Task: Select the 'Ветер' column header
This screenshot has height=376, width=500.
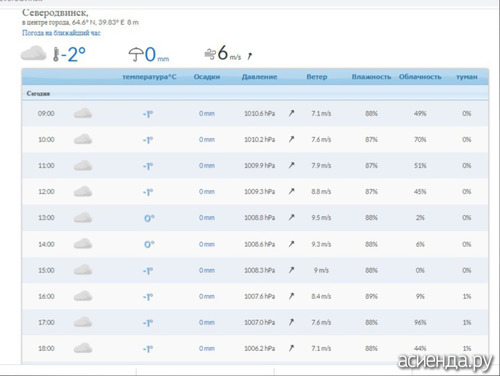Action: pos(317,77)
